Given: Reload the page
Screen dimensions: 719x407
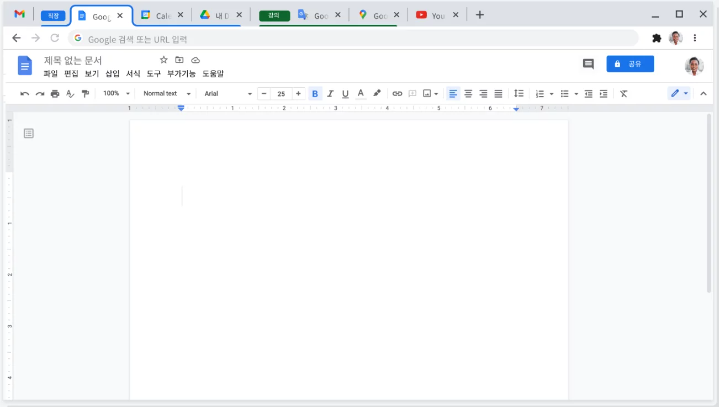Looking at the screenshot, I should 55,38.
